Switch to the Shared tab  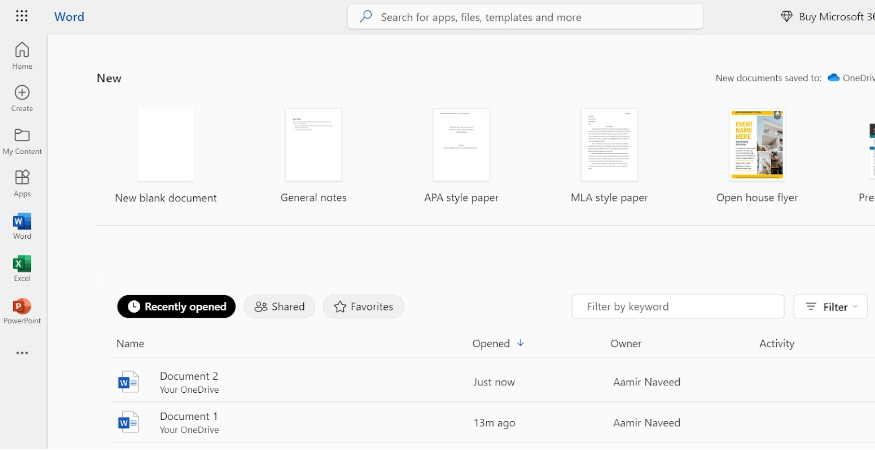click(x=279, y=307)
